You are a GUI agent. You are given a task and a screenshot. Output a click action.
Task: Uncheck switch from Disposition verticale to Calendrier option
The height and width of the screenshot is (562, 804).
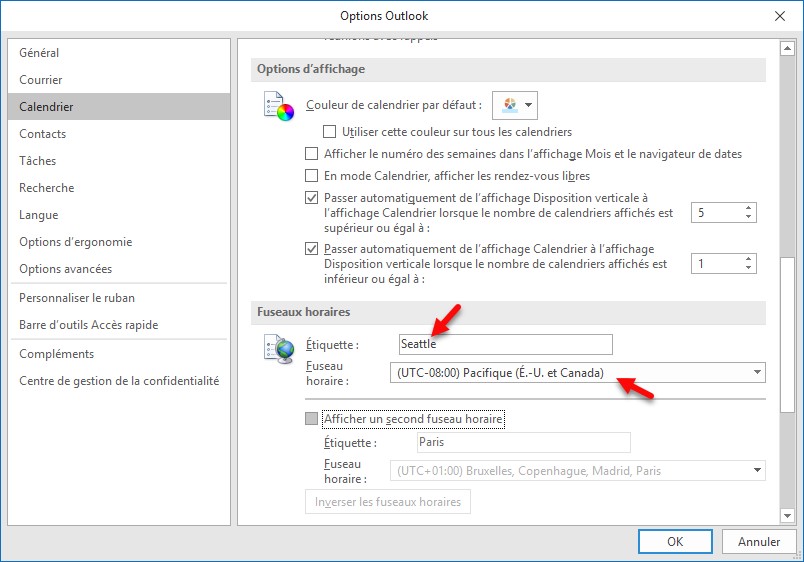pos(311,198)
